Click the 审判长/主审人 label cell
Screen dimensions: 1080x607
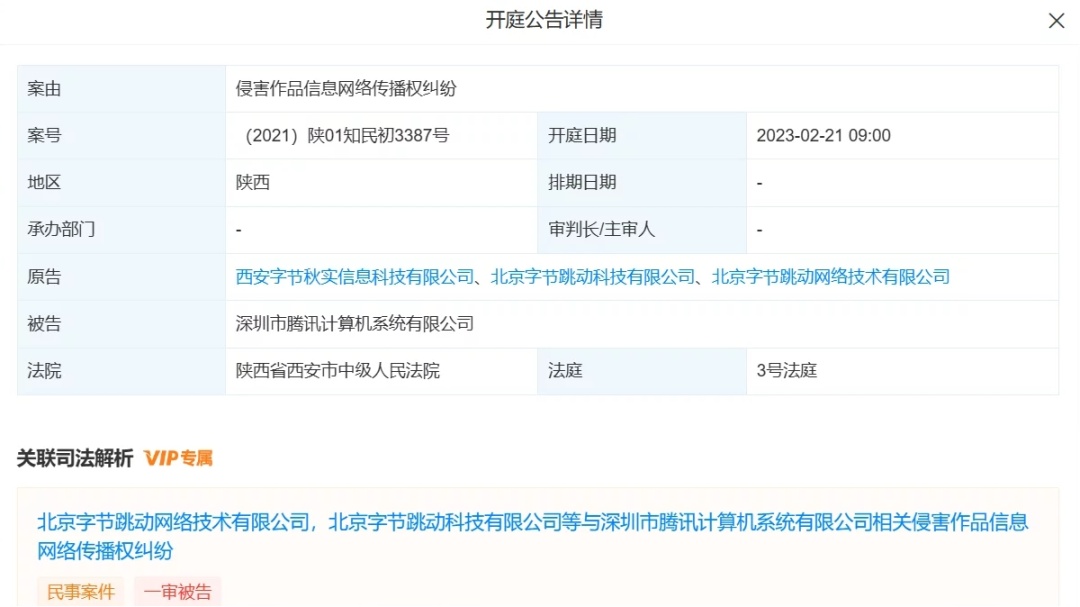(642, 229)
